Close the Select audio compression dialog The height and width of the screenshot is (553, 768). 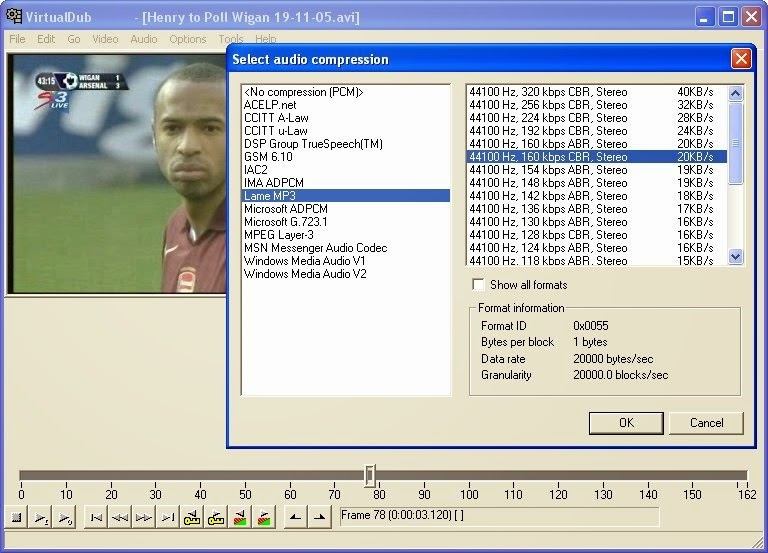(741, 59)
